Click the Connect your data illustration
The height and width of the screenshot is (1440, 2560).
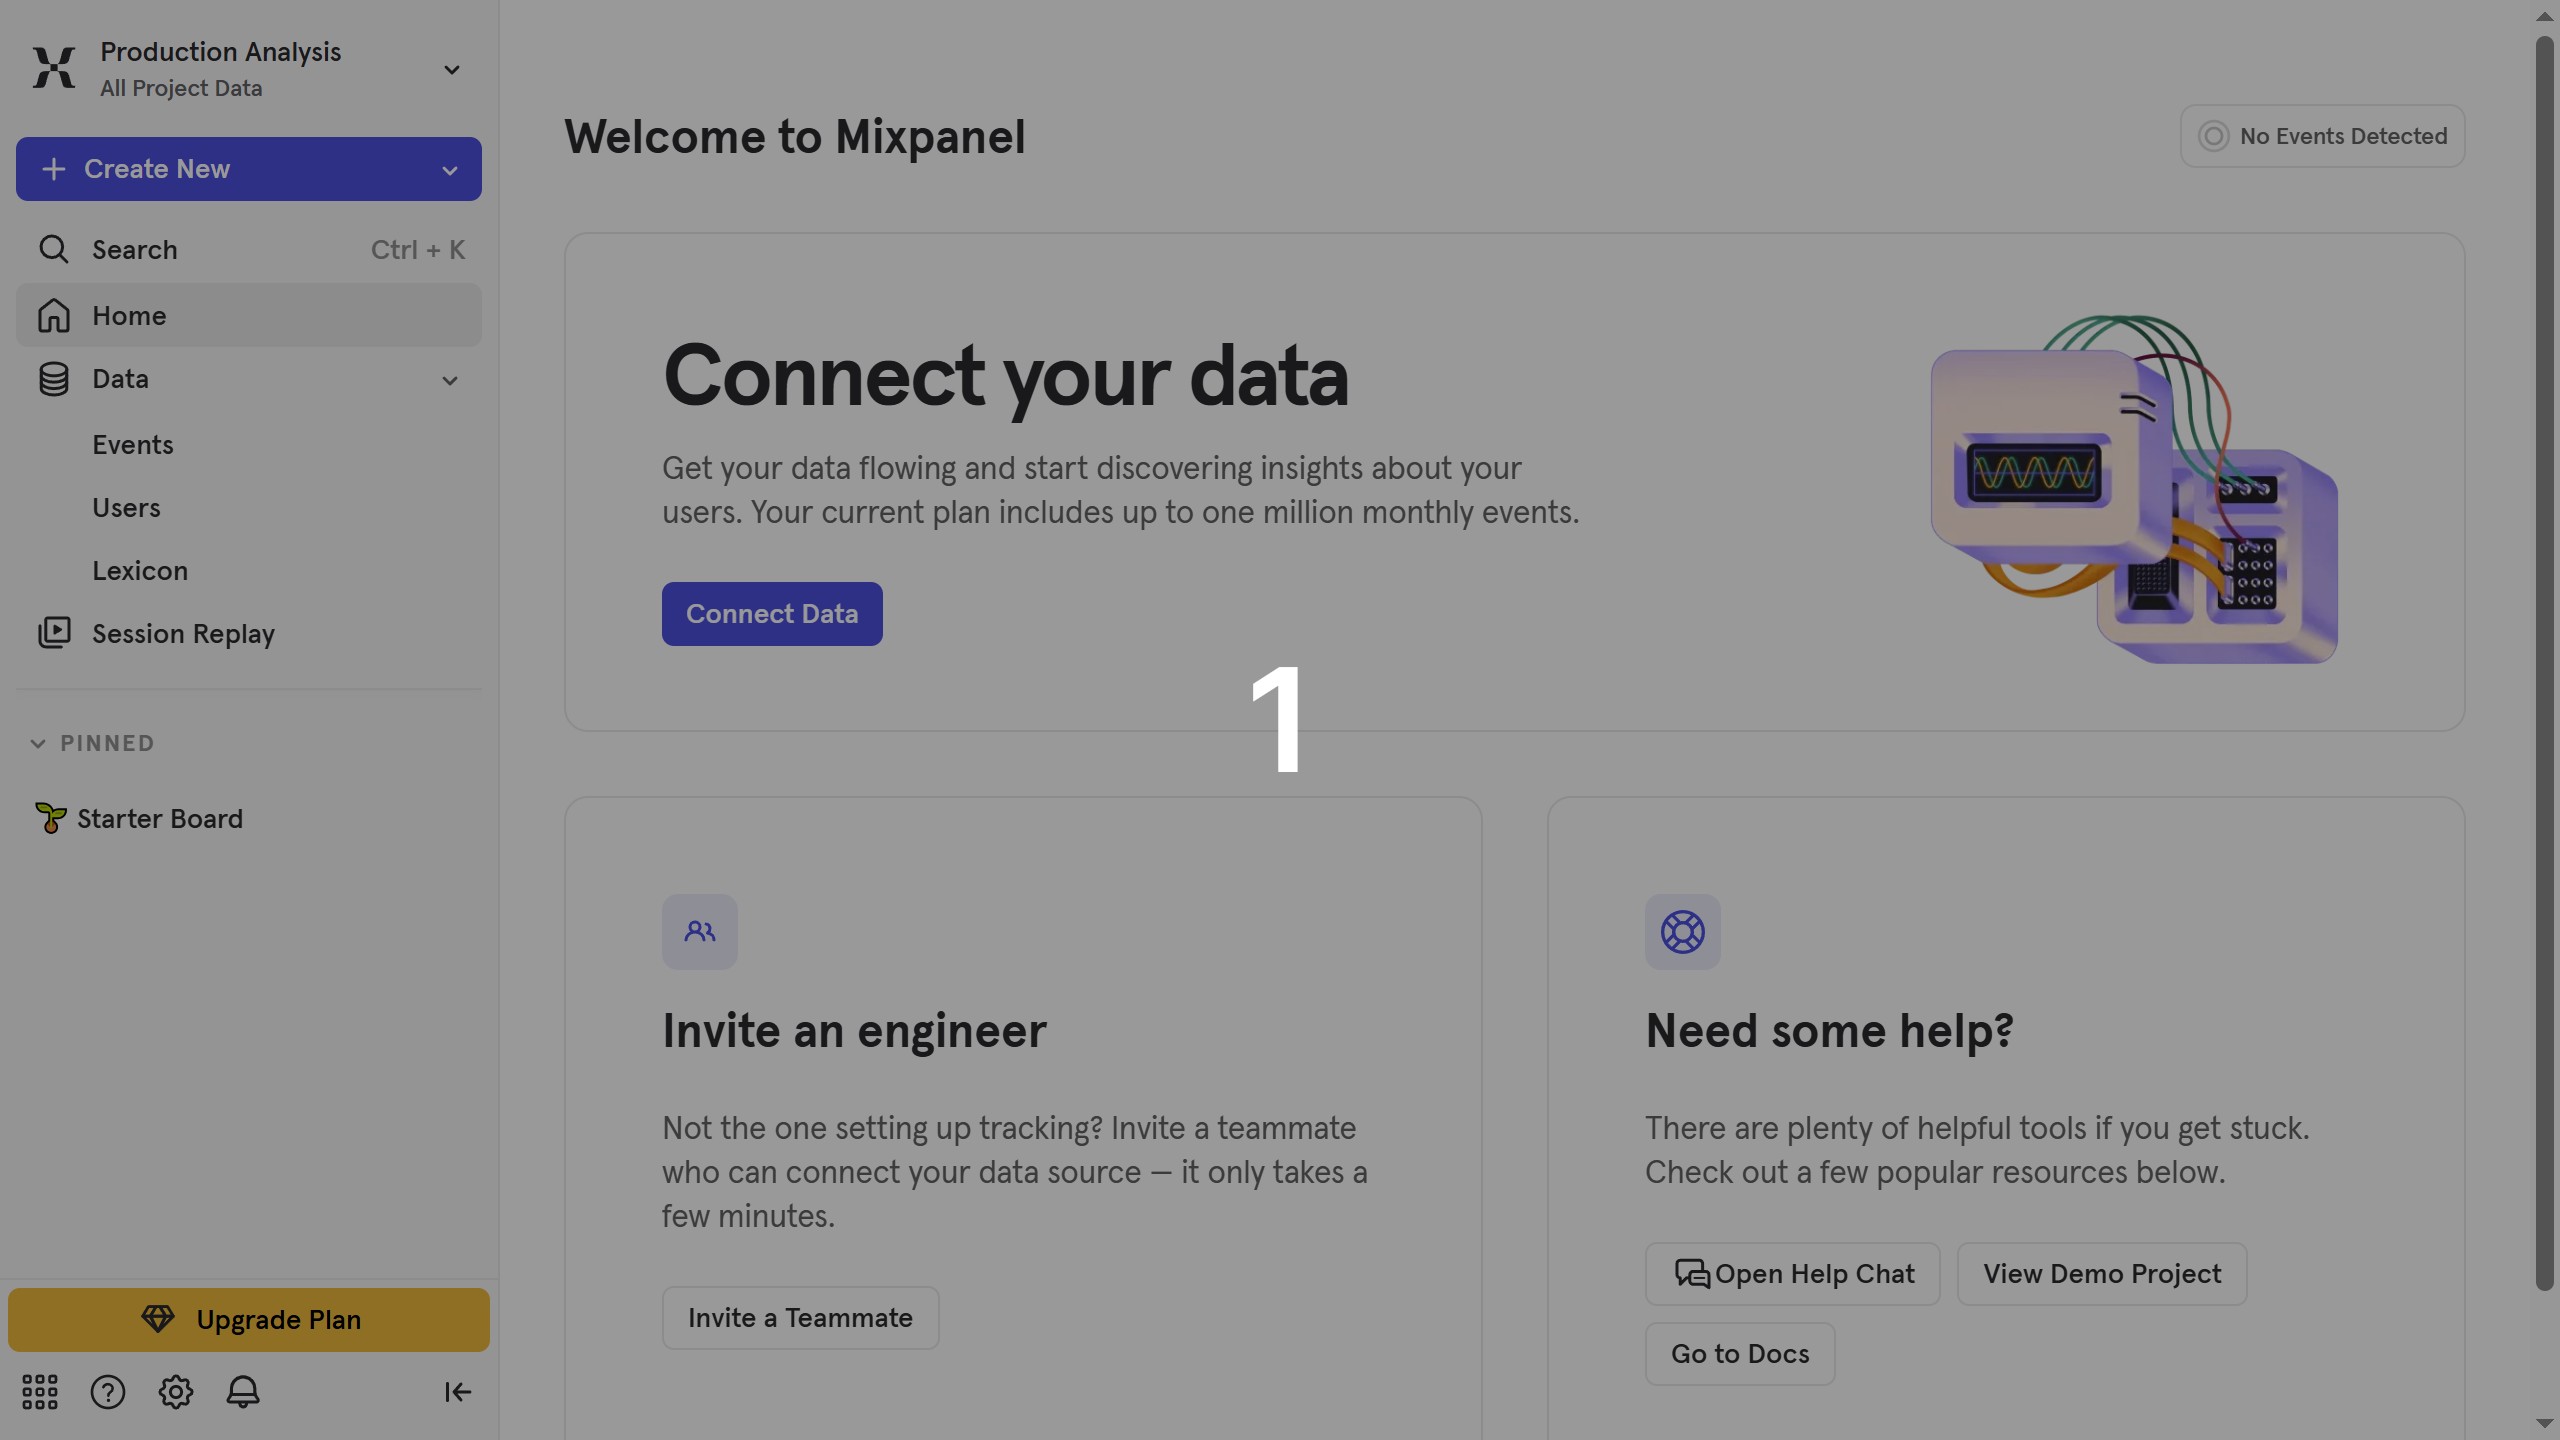[x=2134, y=489]
